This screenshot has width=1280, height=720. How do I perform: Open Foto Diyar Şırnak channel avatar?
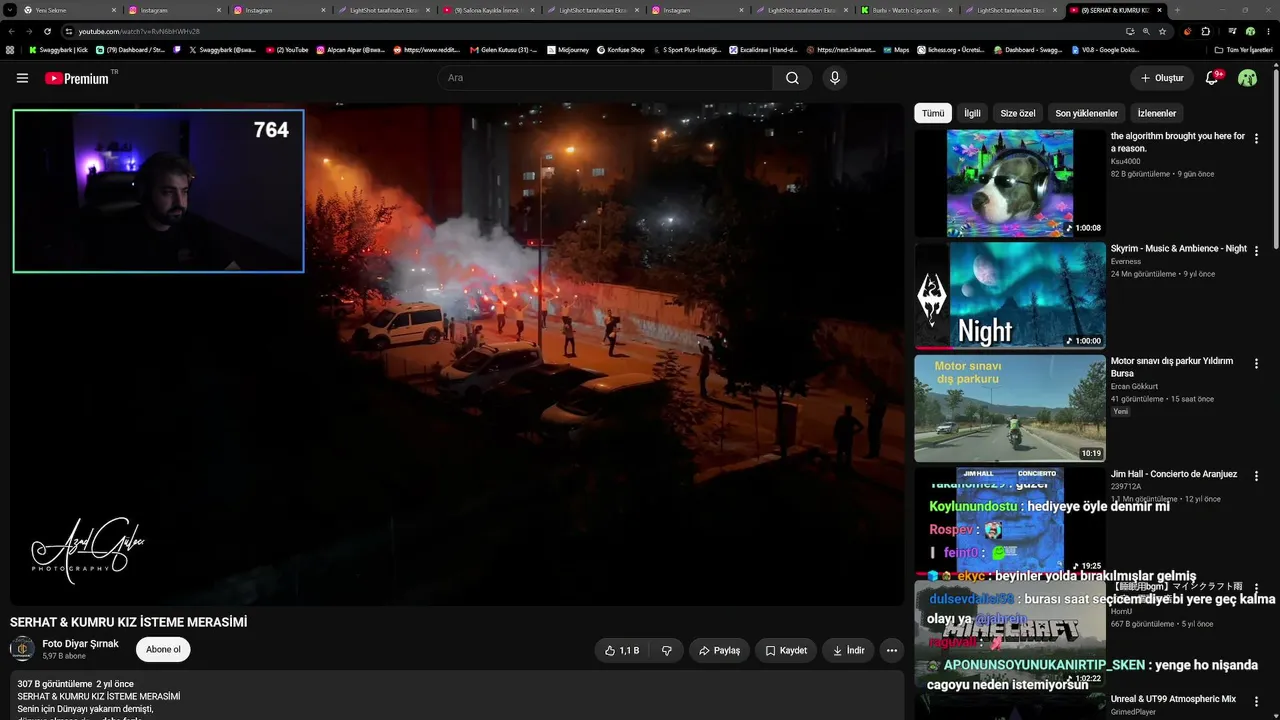click(22, 649)
